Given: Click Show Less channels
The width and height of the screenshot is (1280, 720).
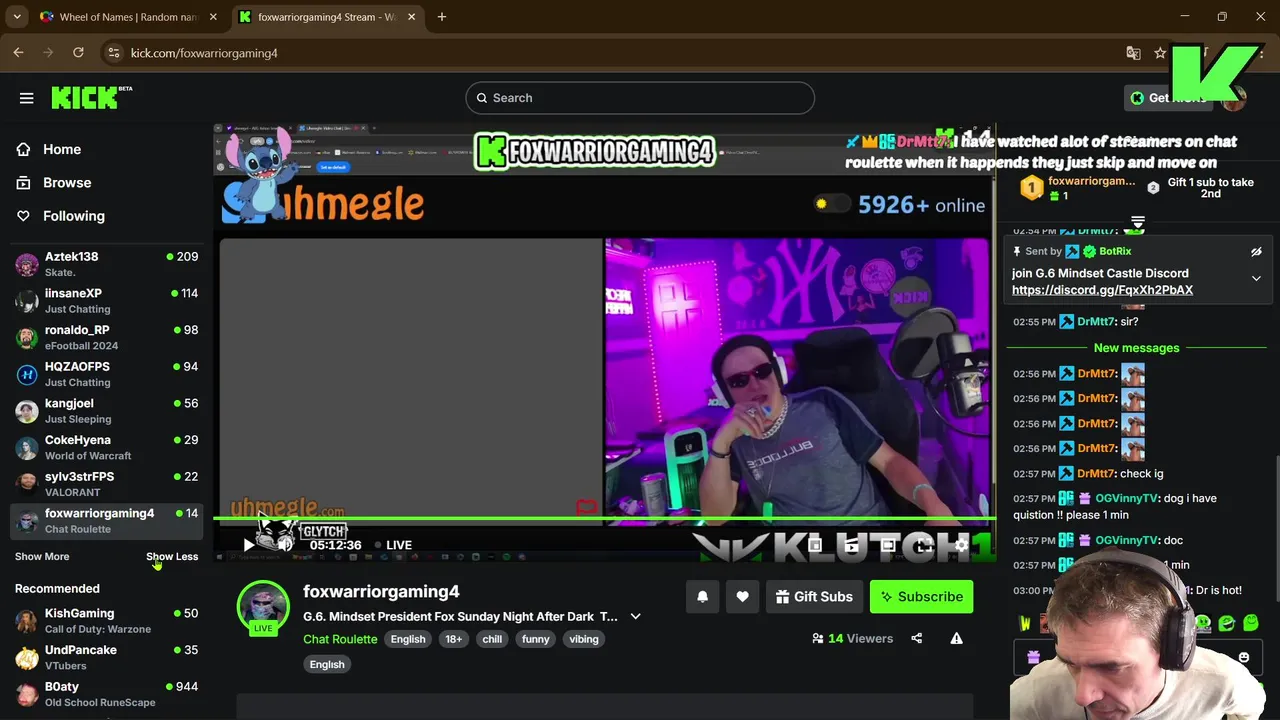Looking at the screenshot, I should tap(172, 556).
